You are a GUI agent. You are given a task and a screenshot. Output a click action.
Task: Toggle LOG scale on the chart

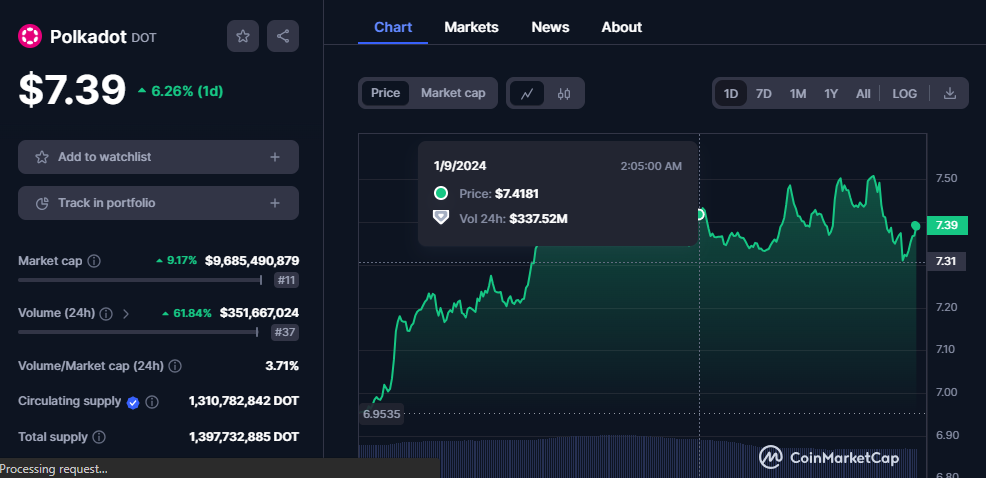coord(904,94)
